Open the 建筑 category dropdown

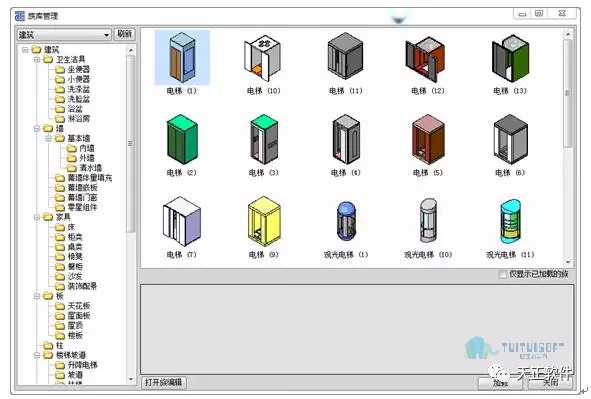point(64,35)
